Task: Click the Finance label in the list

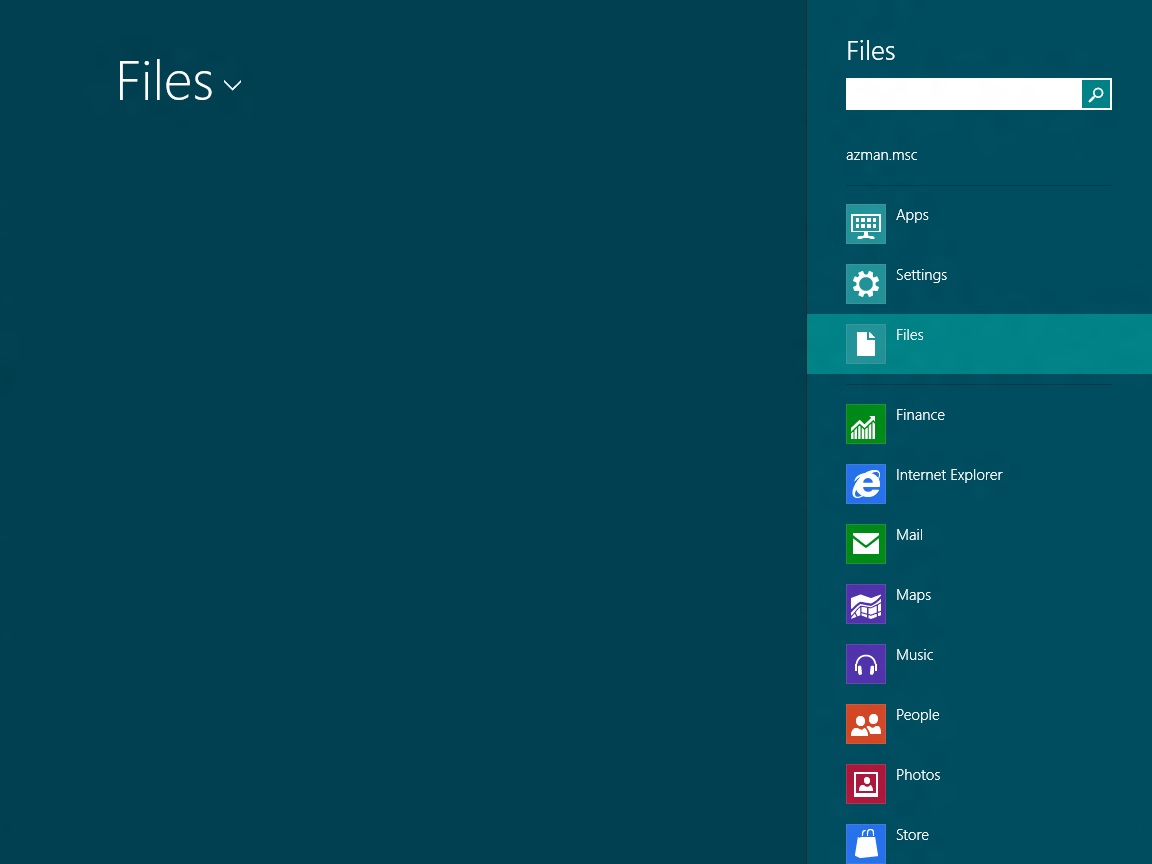Action: (x=920, y=415)
